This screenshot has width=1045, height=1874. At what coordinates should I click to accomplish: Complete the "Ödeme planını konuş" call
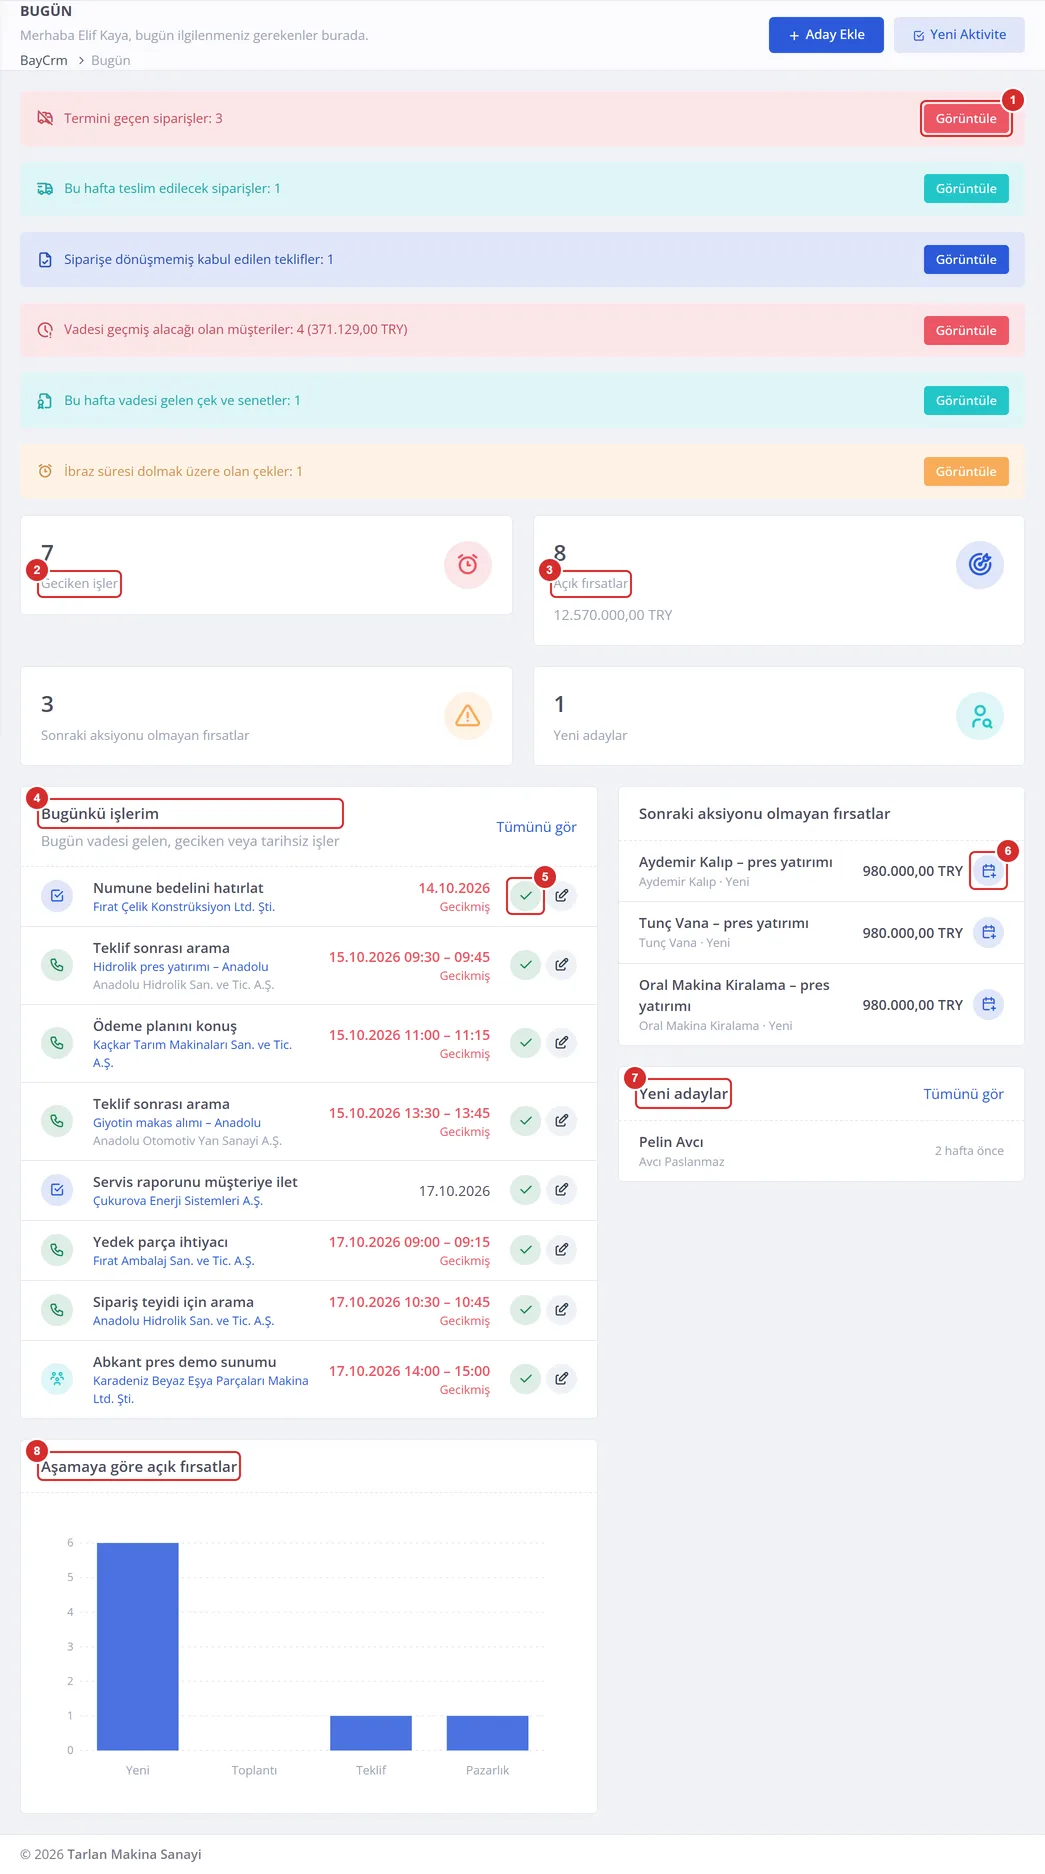pyautogui.click(x=525, y=1043)
